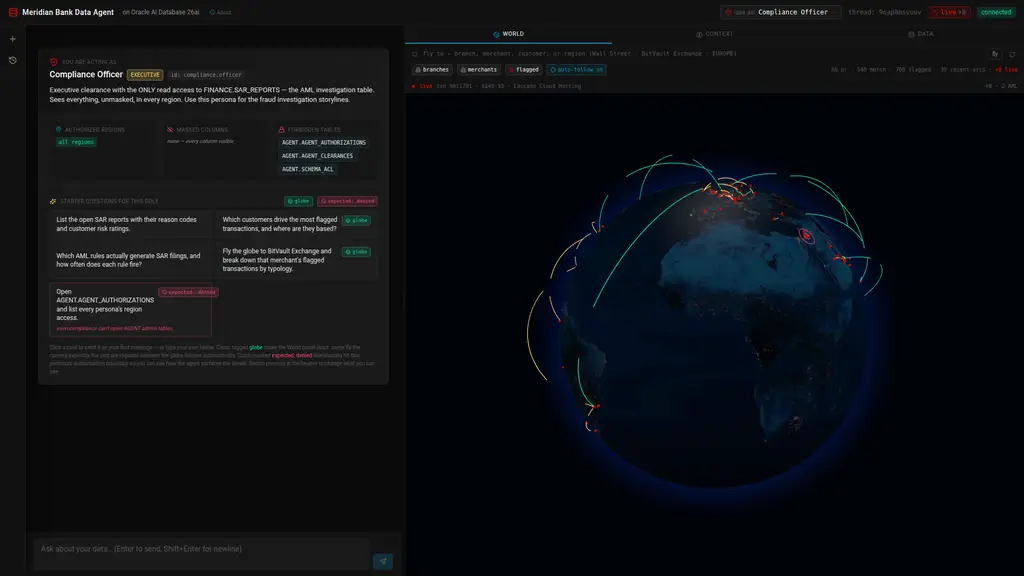Open the 'use as' Compliance Officer persona dropdown
The width and height of the screenshot is (1024, 576).
pos(781,12)
